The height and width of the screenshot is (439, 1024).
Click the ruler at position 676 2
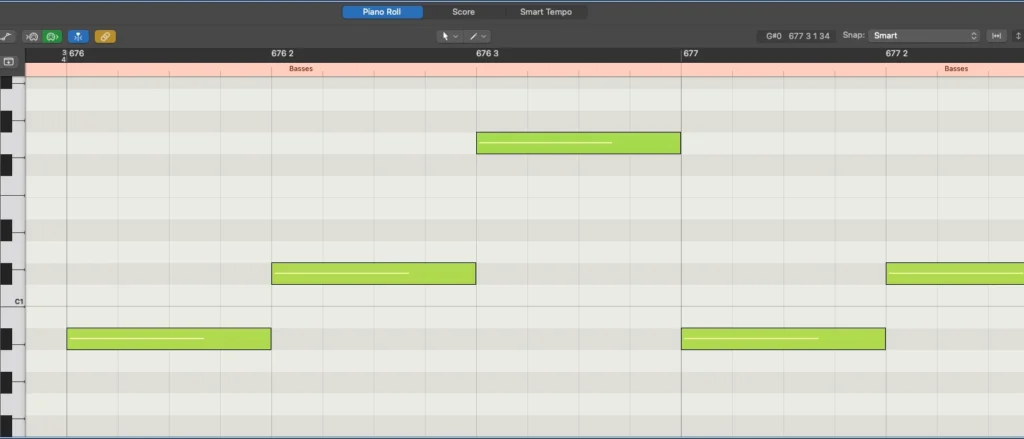coord(282,54)
